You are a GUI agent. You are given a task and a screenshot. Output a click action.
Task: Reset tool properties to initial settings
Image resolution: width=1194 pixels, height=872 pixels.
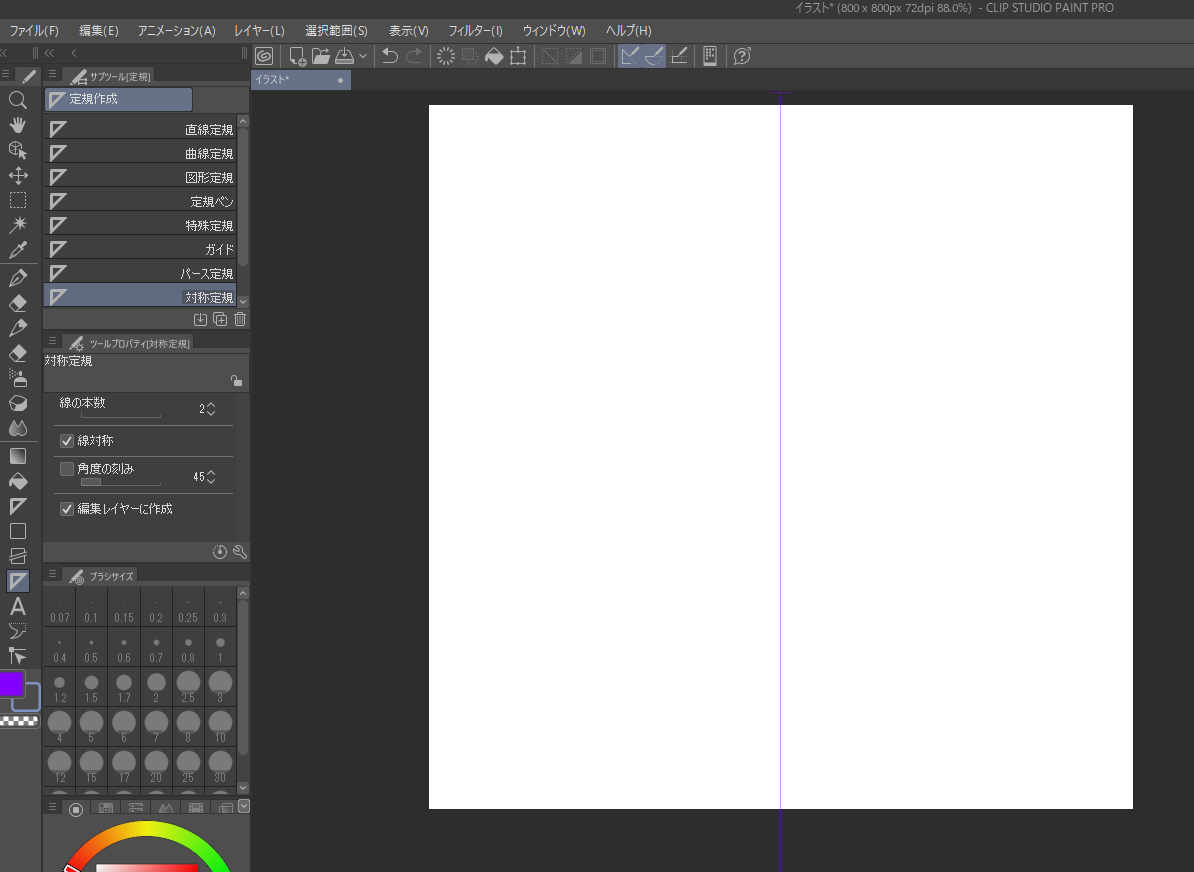[219, 552]
